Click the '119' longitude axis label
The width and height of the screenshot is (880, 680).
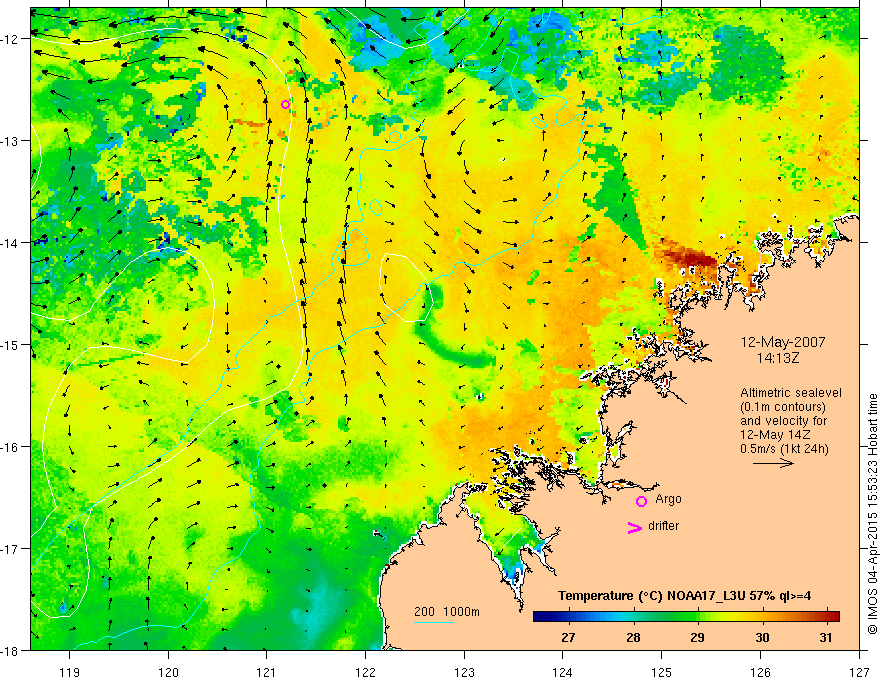[70, 672]
